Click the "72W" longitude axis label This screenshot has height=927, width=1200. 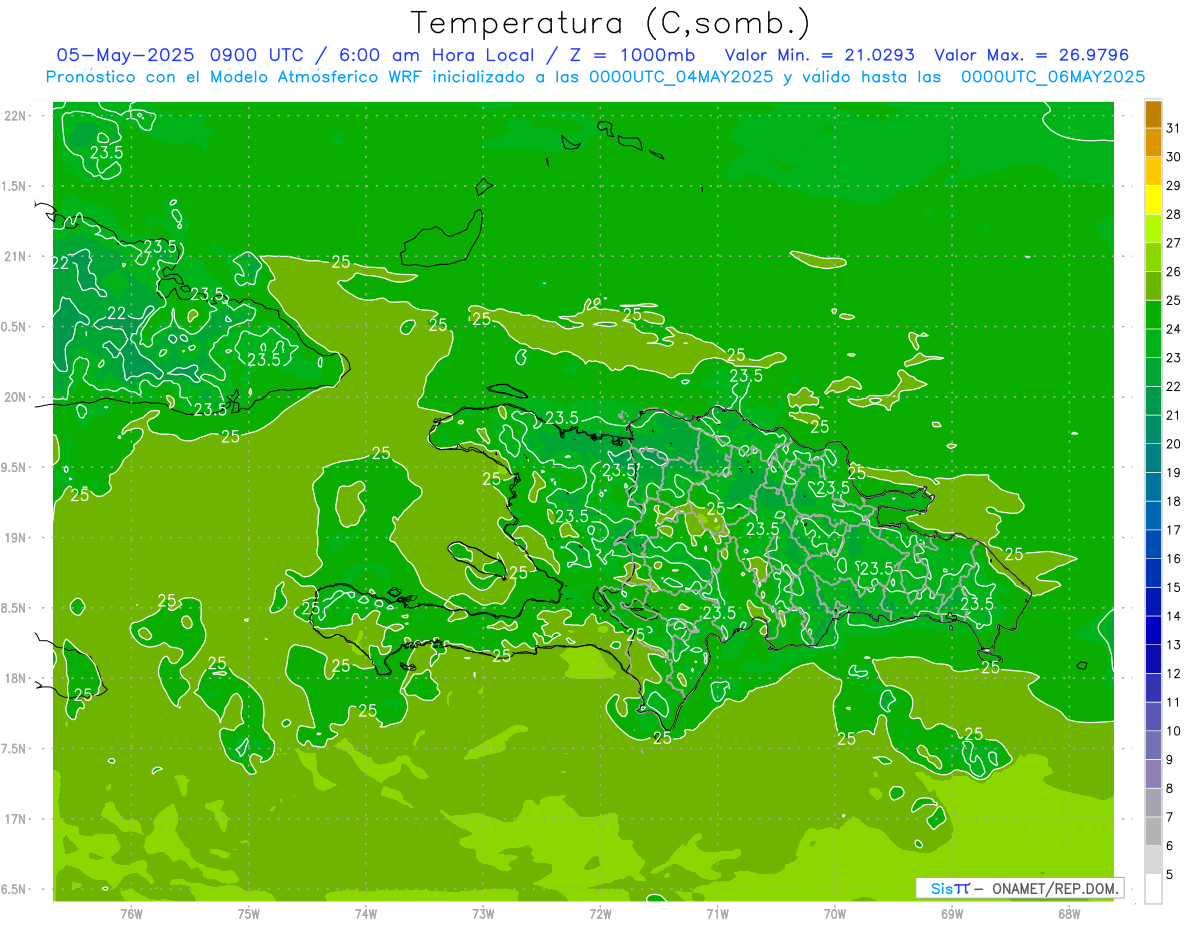[x=600, y=914]
